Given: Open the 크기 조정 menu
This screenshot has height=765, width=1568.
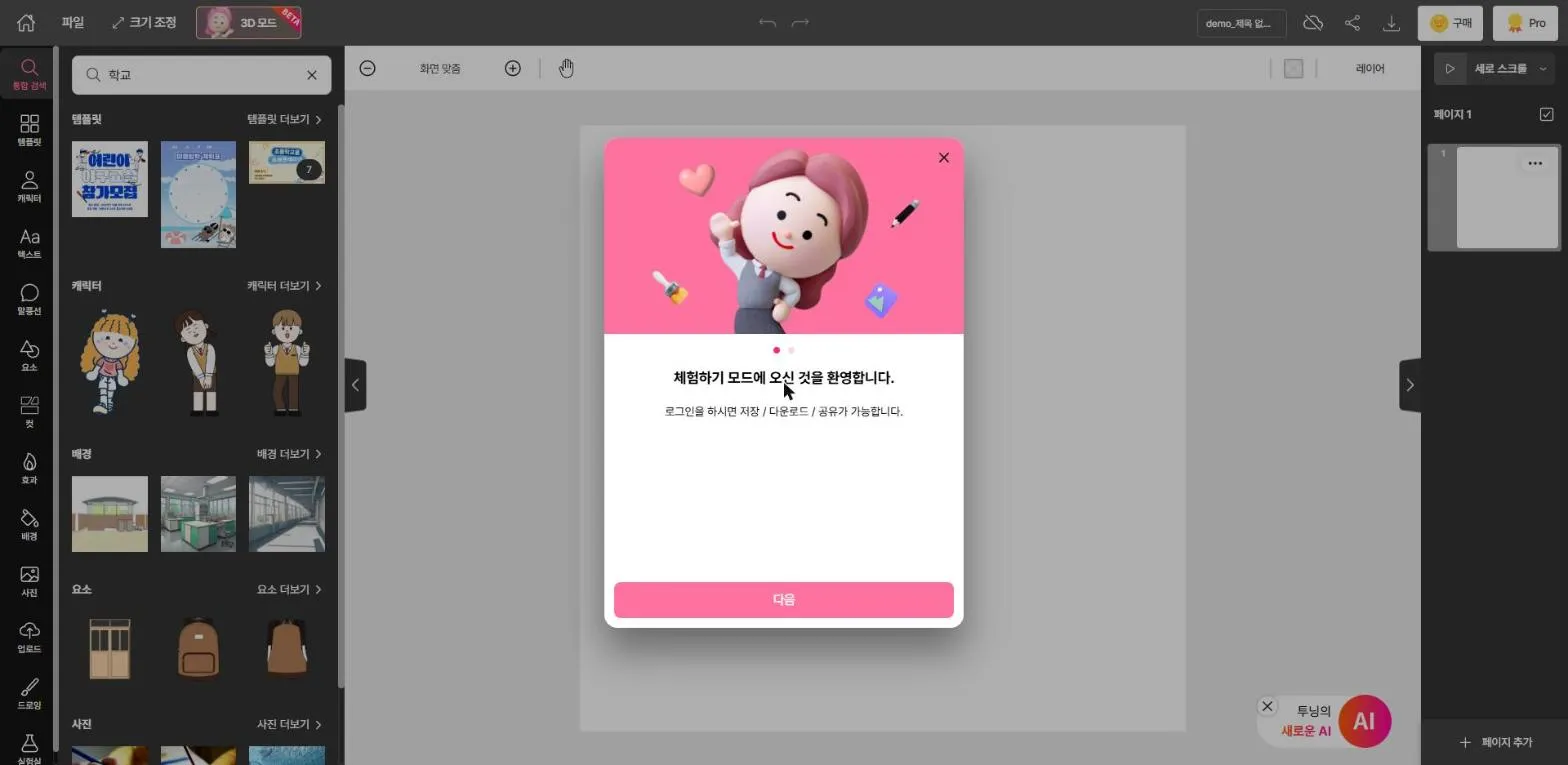Looking at the screenshot, I should [x=144, y=22].
